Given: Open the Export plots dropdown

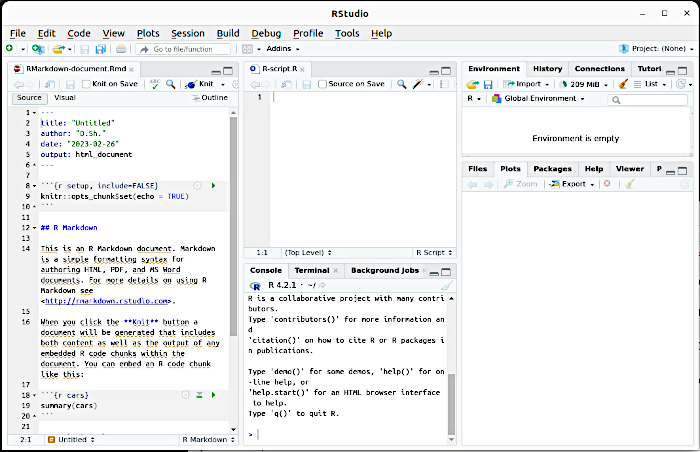Looking at the screenshot, I should pos(572,184).
